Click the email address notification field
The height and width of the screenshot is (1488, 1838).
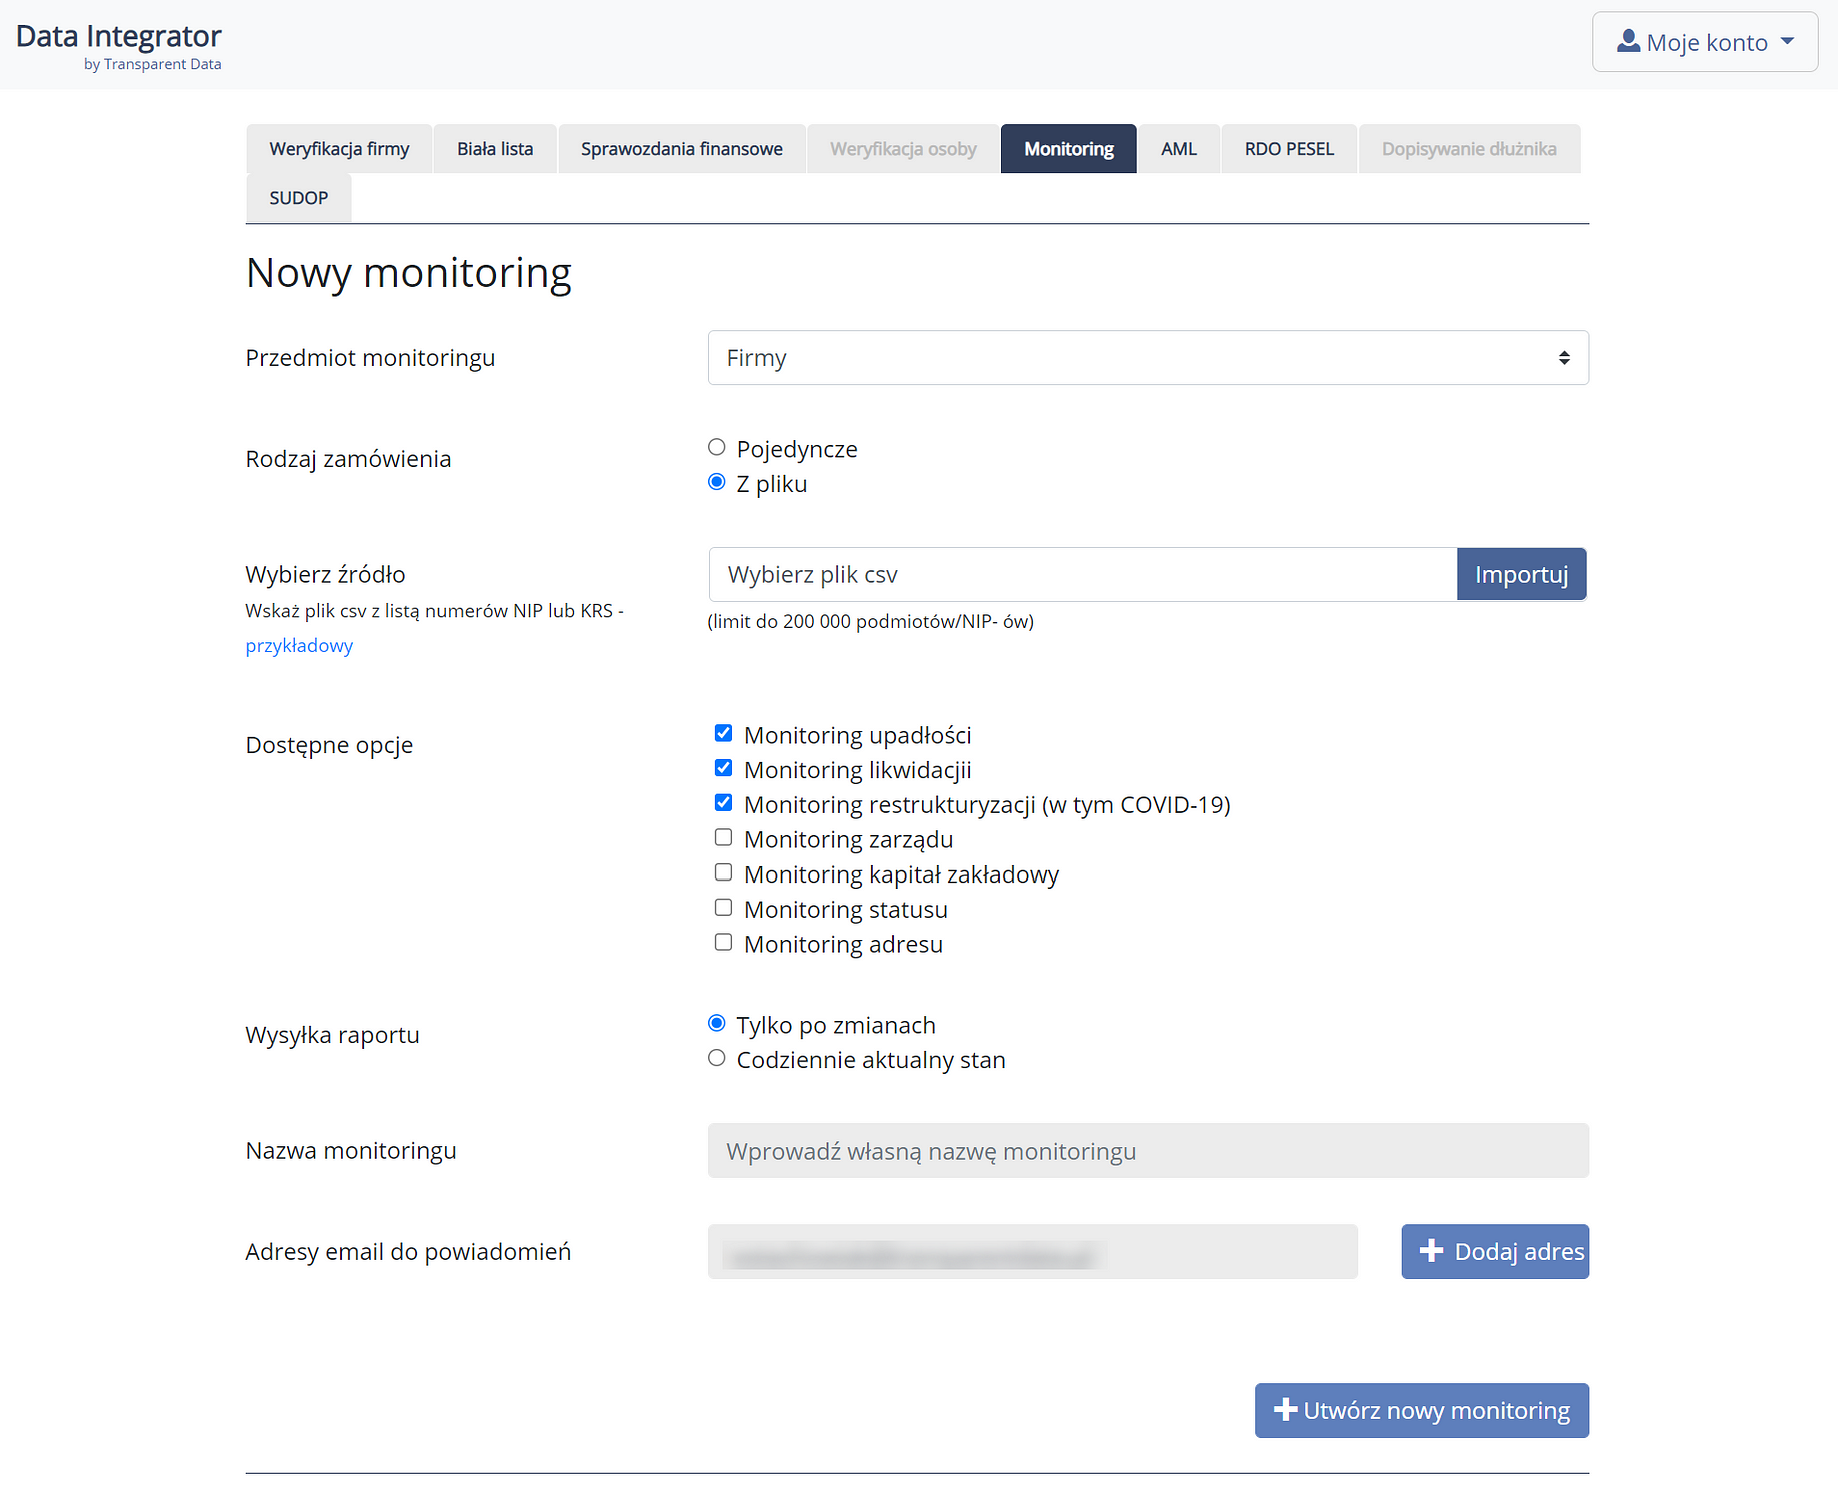click(x=1033, y=1252)
